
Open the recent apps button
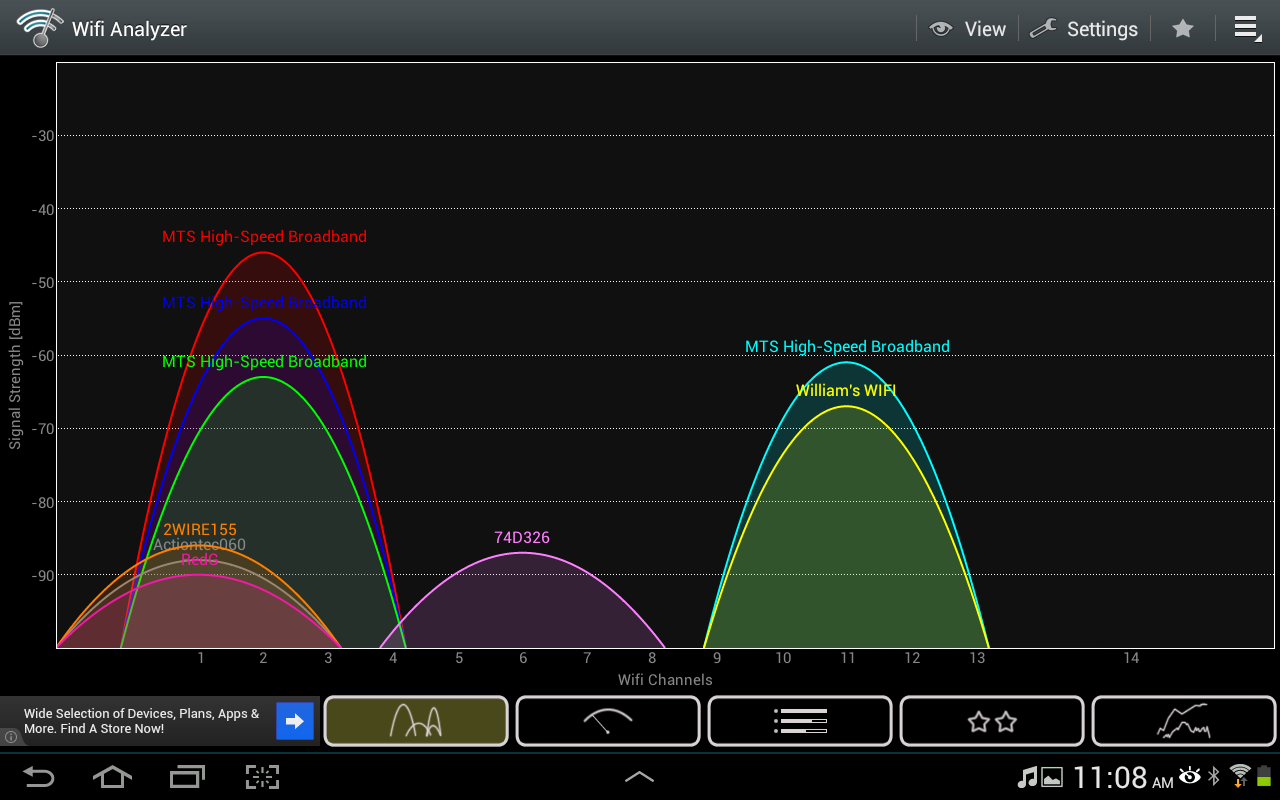pyautogui.click(x=186, y=777)
